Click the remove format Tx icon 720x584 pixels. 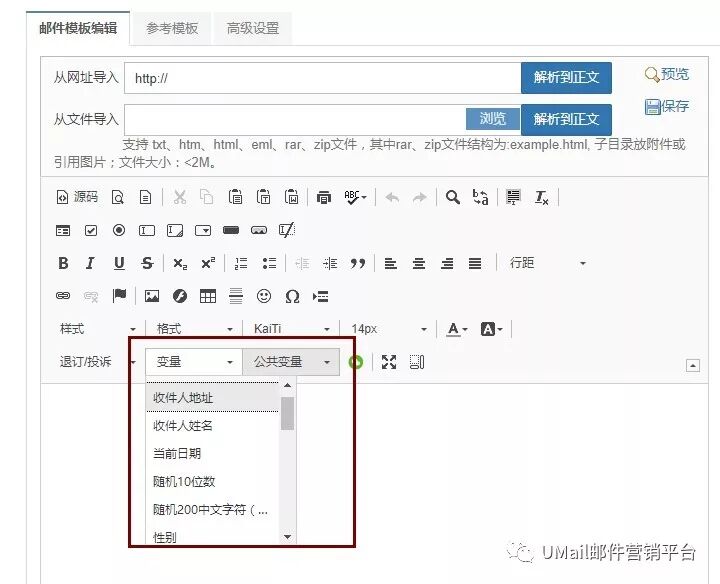coord(541,197)
